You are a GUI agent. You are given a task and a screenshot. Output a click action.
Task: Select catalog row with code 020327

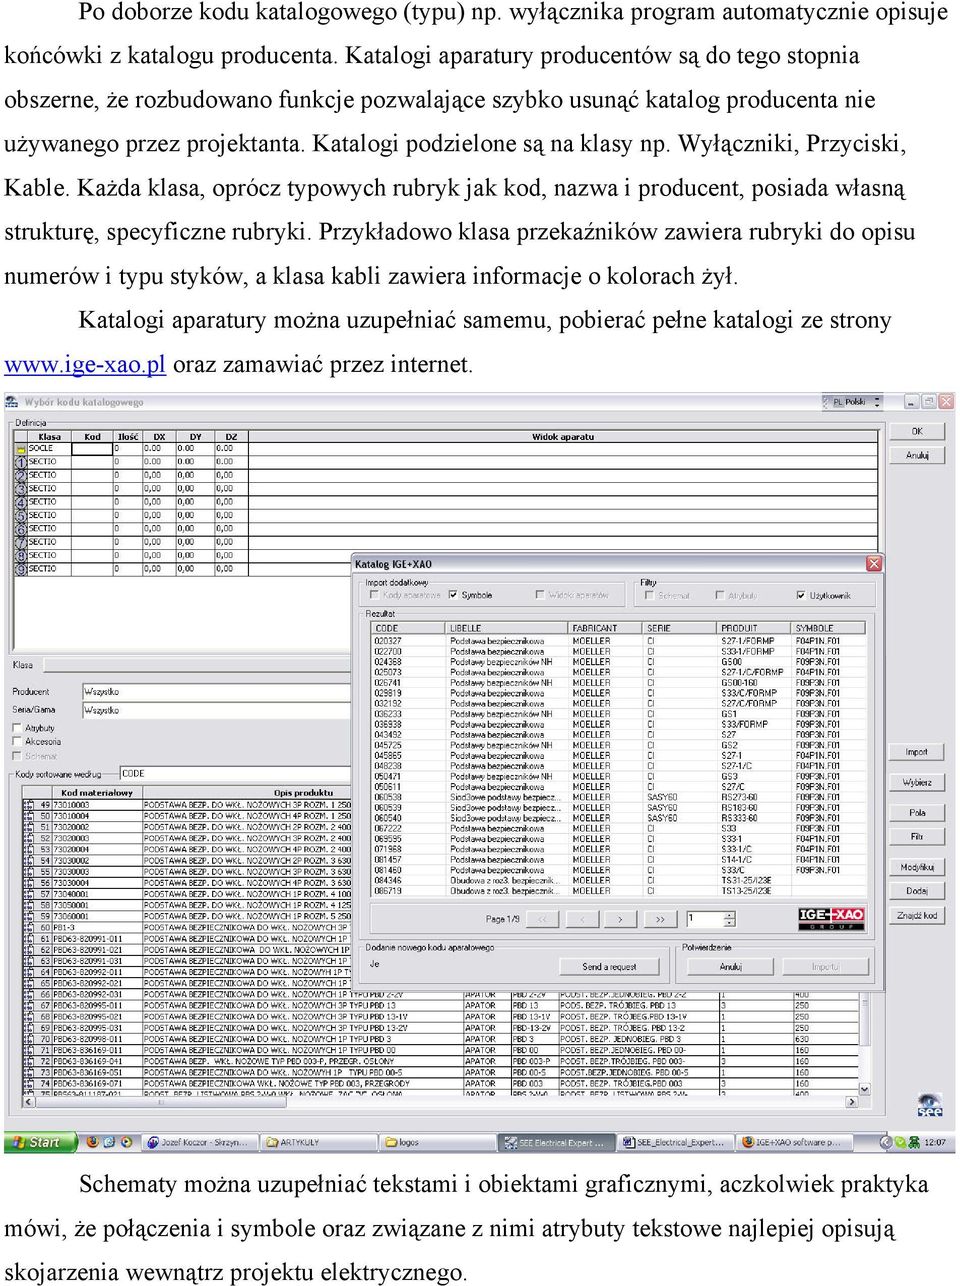tap(618, 641)
